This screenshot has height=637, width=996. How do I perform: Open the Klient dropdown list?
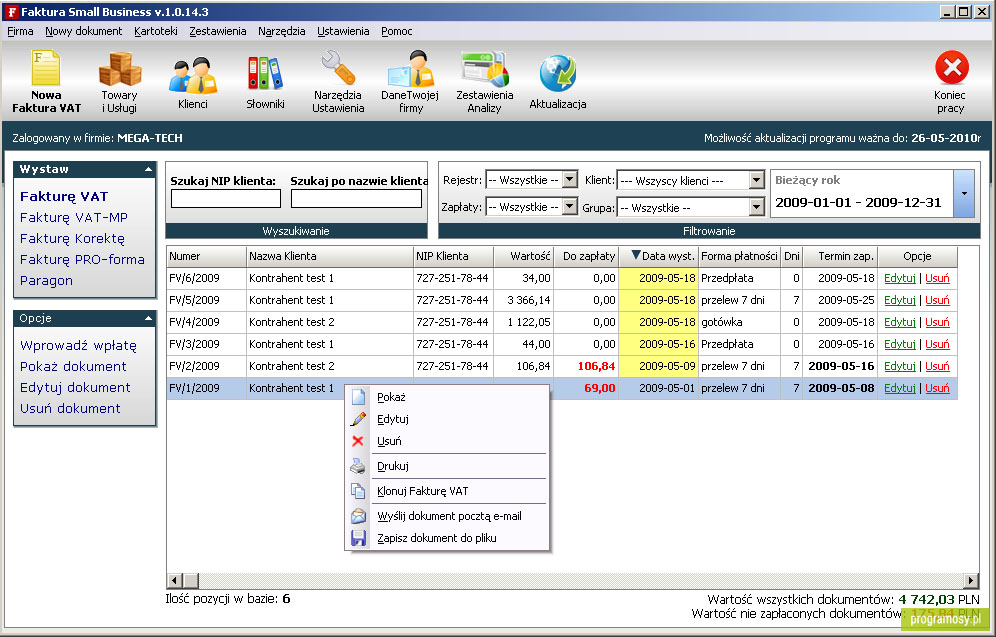[756, 180]
